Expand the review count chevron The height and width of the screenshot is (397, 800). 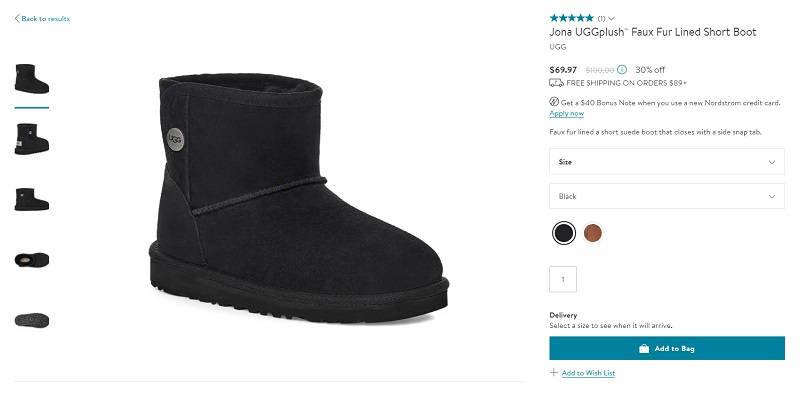pos(612,19)
